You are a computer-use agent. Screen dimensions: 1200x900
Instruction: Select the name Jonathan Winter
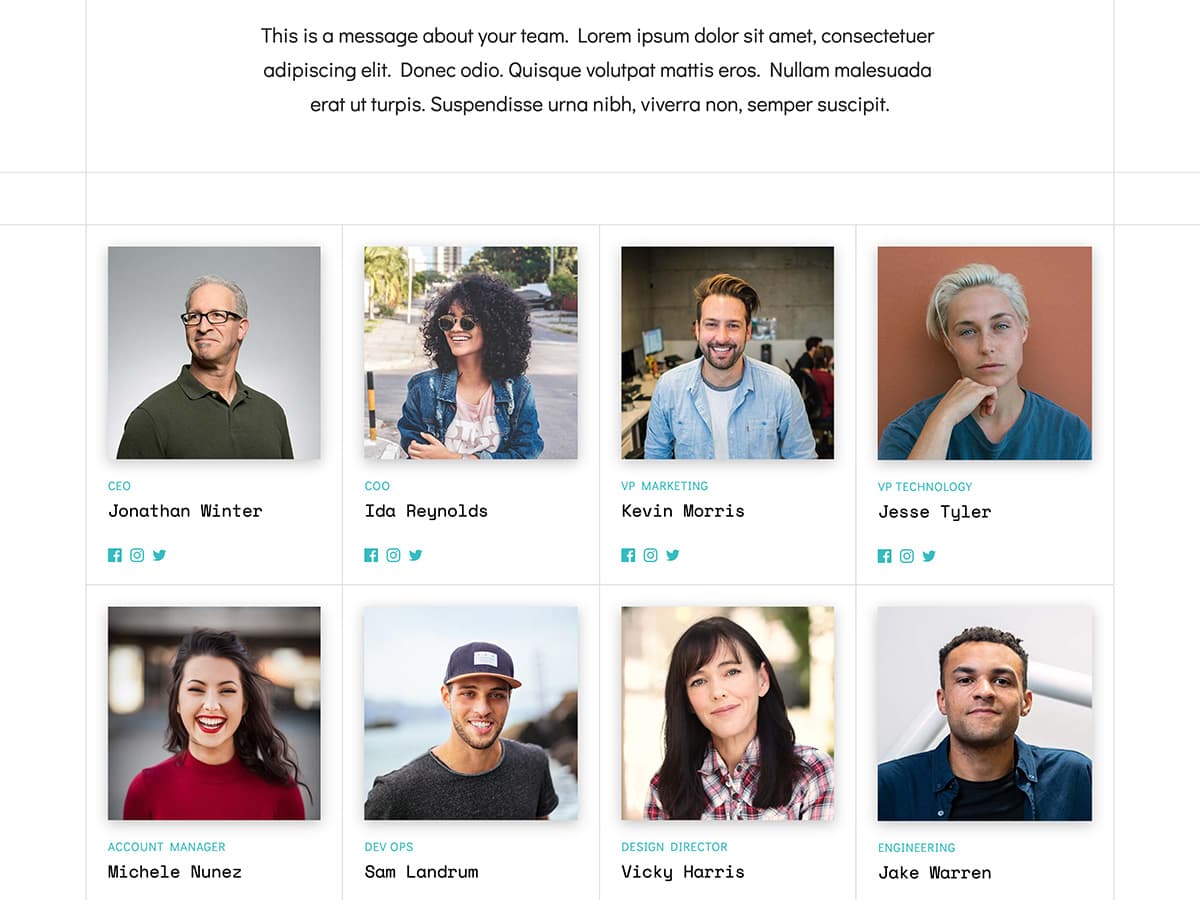[x=185, y=511]
